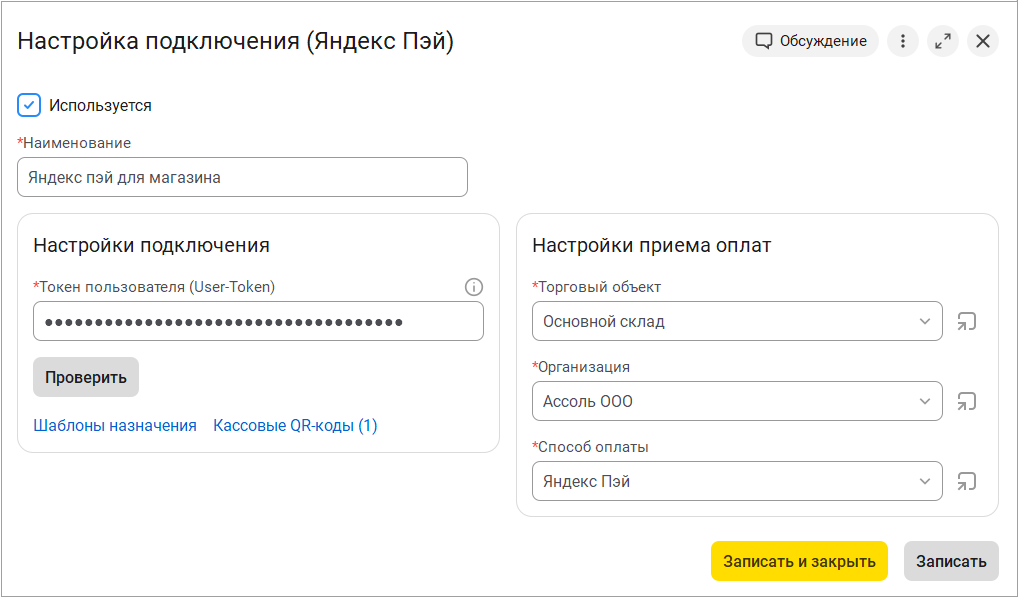Click the Записать и закрыть button

tap(799, 561)
